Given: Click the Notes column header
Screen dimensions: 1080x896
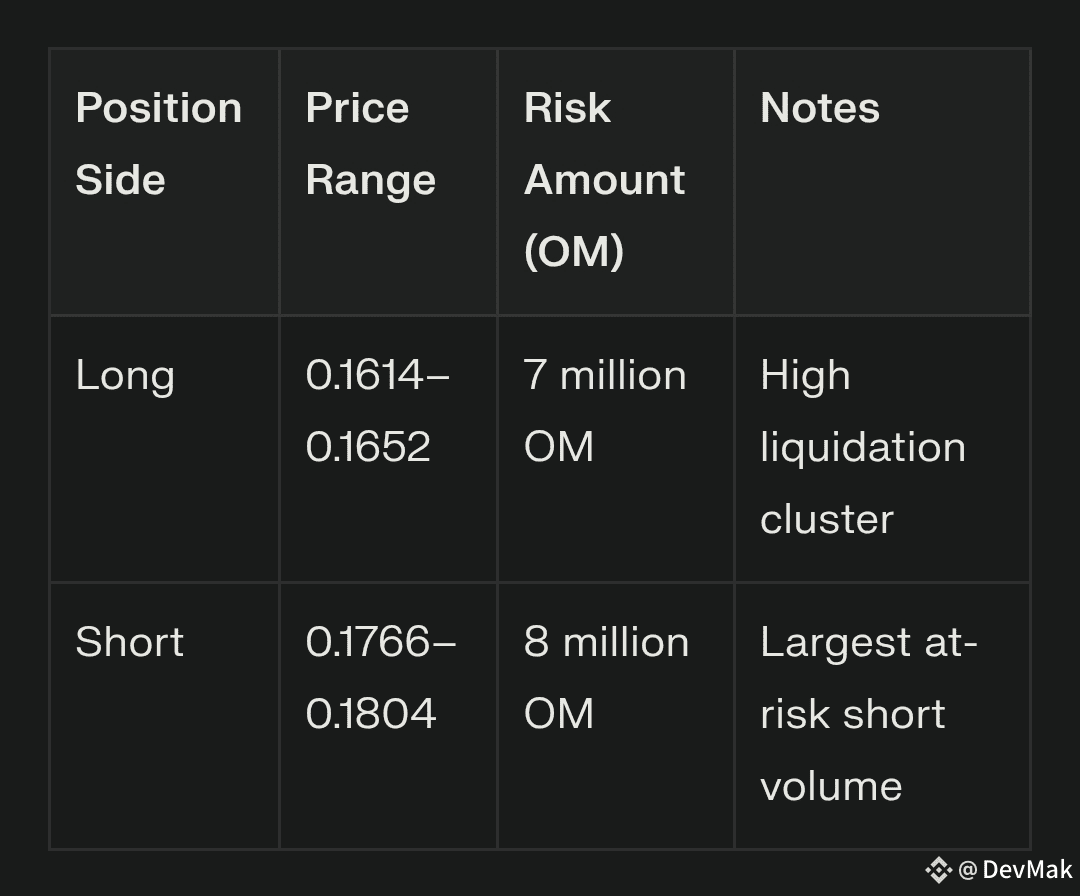Looking at the screenshot, I should [x=882, y=182].
